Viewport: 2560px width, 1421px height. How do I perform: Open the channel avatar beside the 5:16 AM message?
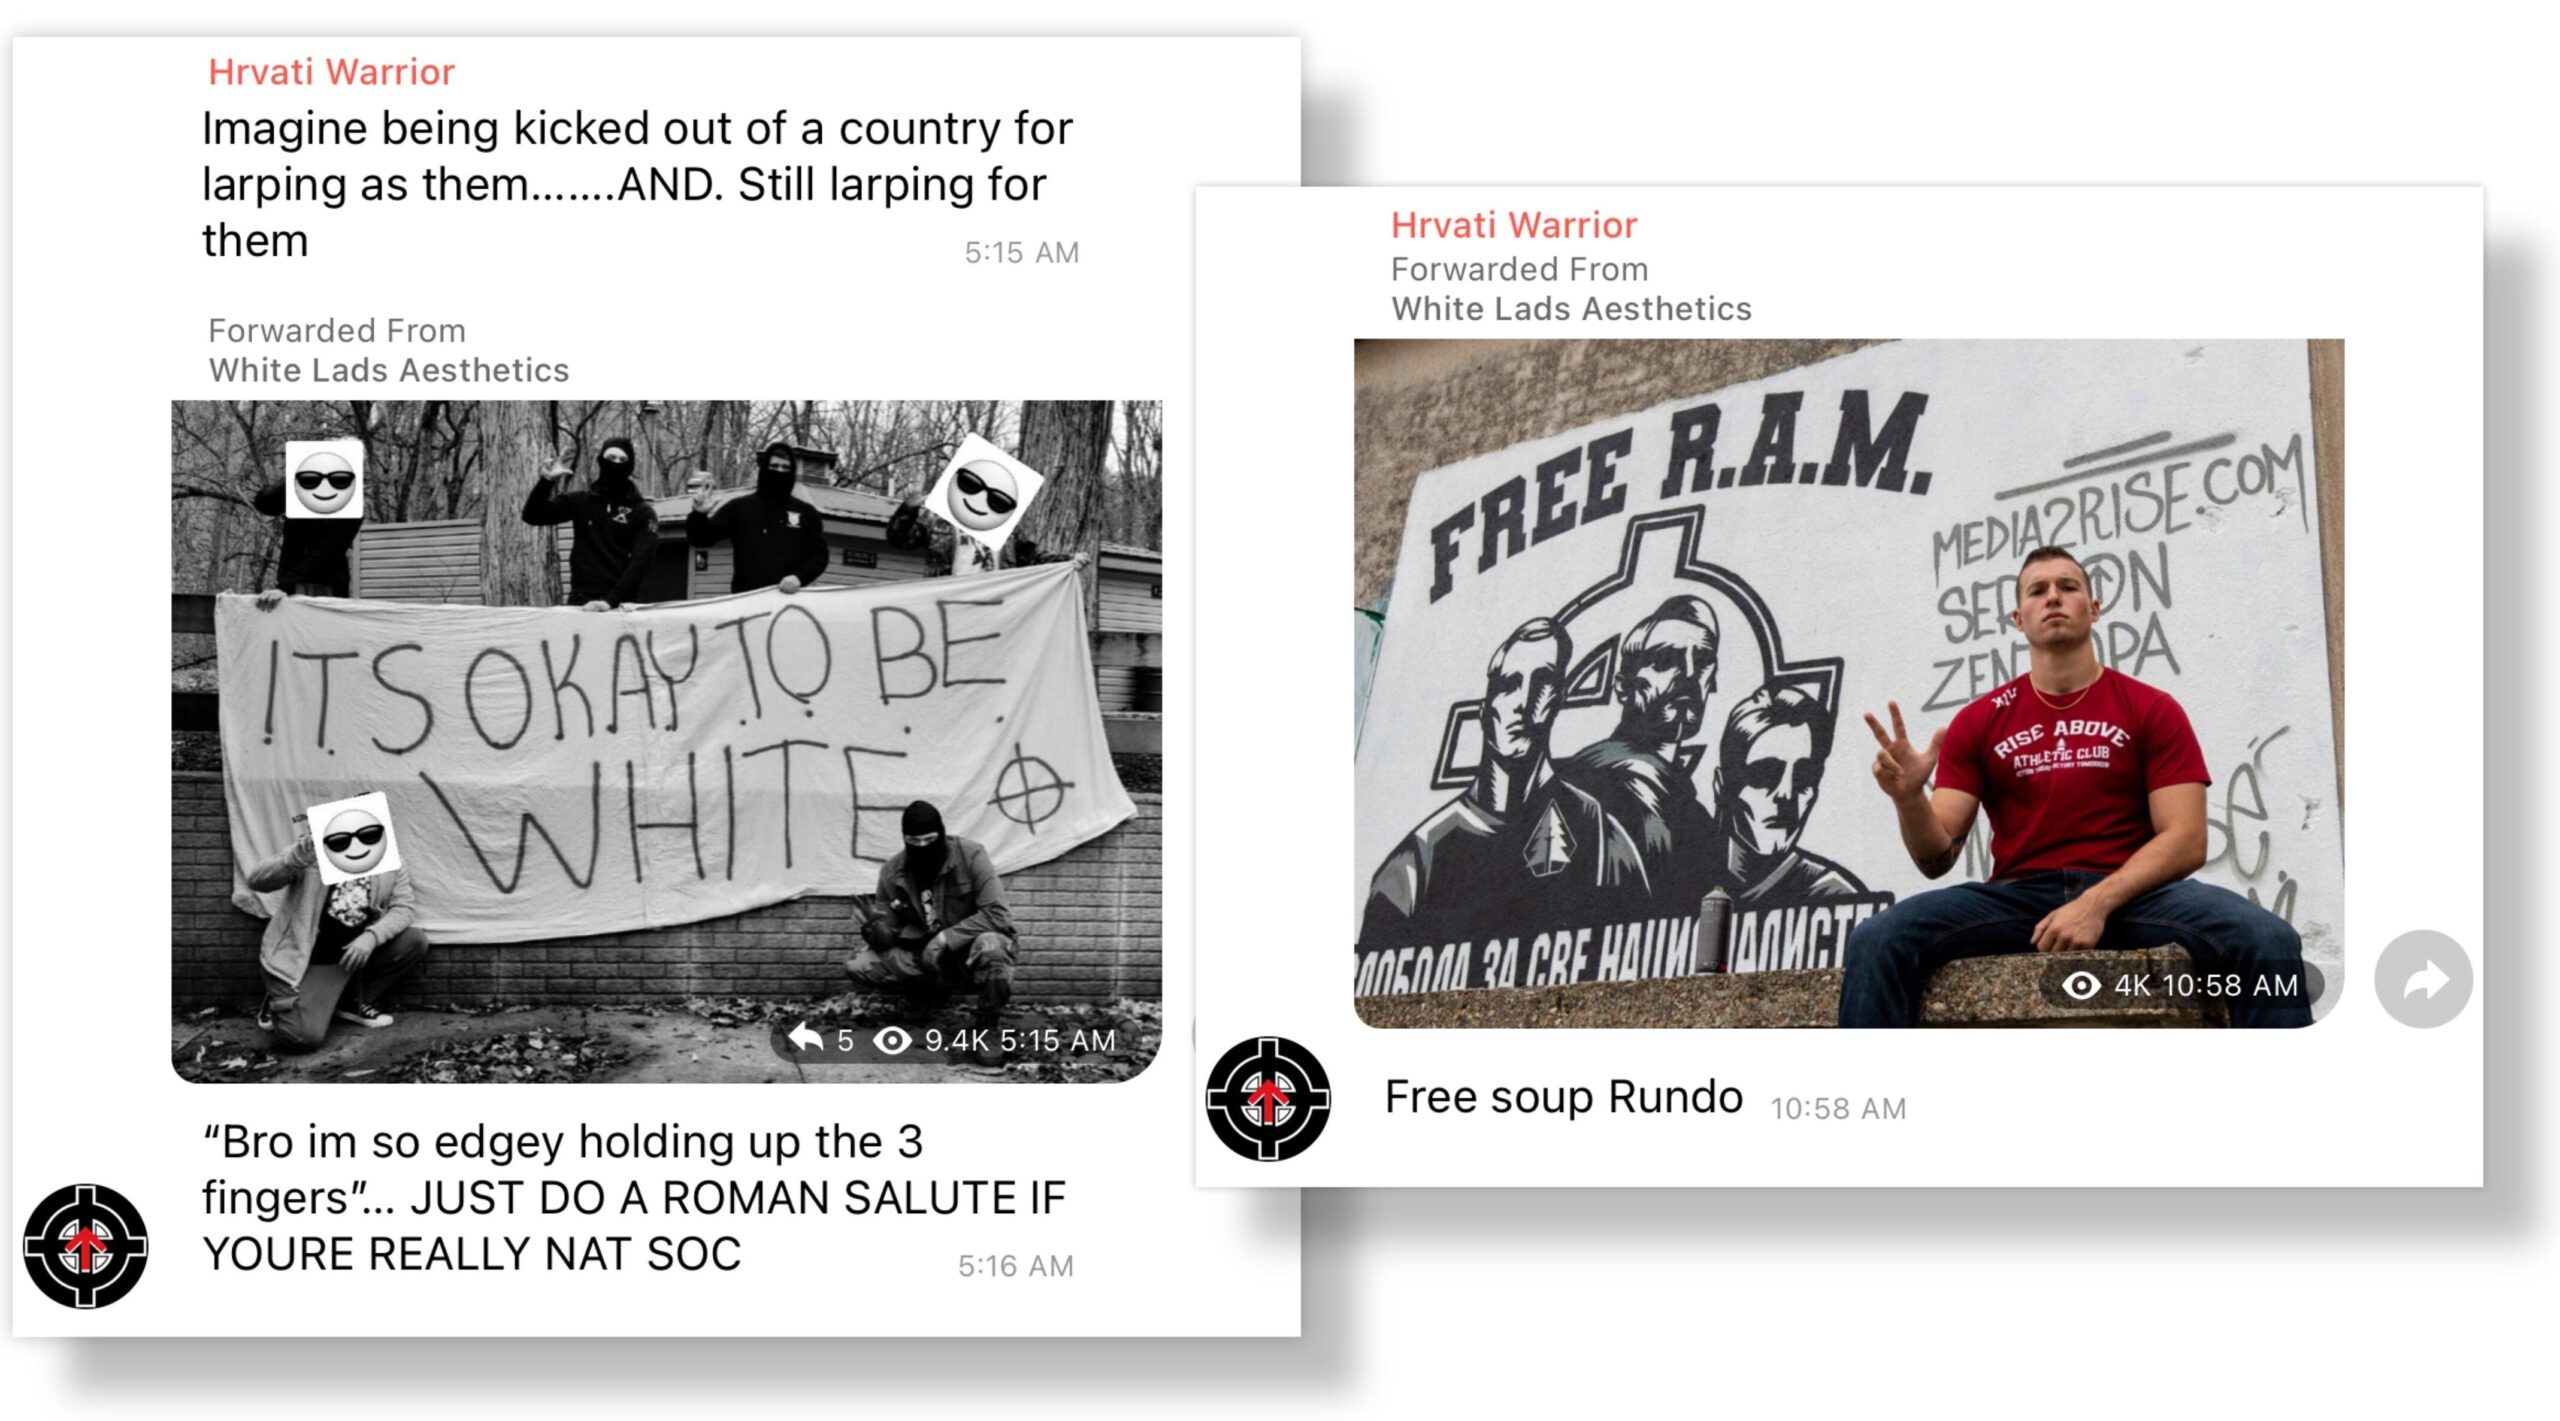tap(86, 1246)
